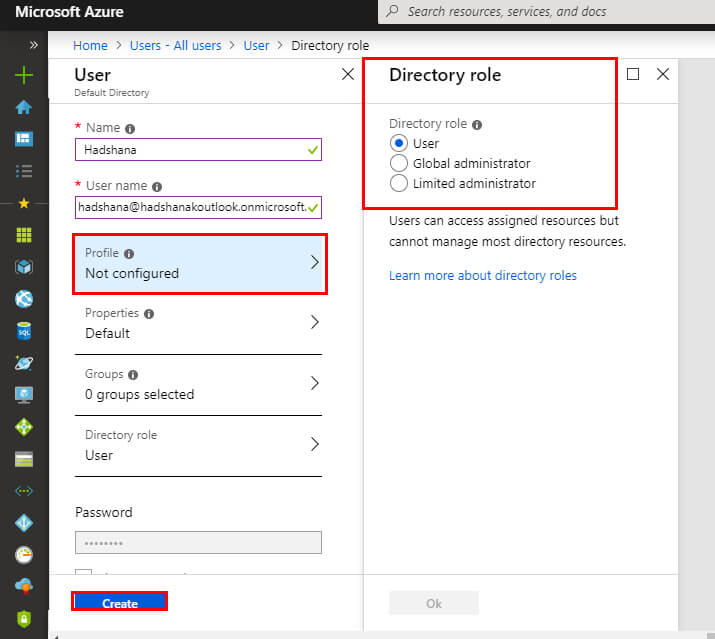
Task: Click info icon beside Groups
Action: click(133, 375)
